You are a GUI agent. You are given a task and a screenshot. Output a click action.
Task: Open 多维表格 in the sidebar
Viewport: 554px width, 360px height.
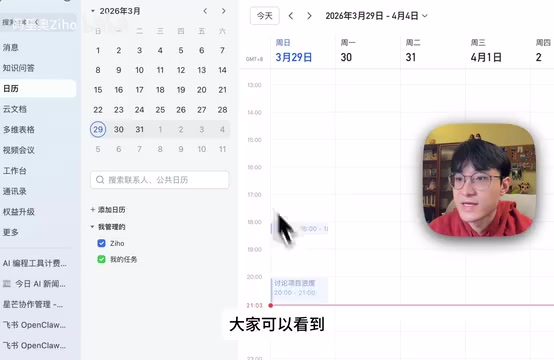coord(18,129)
